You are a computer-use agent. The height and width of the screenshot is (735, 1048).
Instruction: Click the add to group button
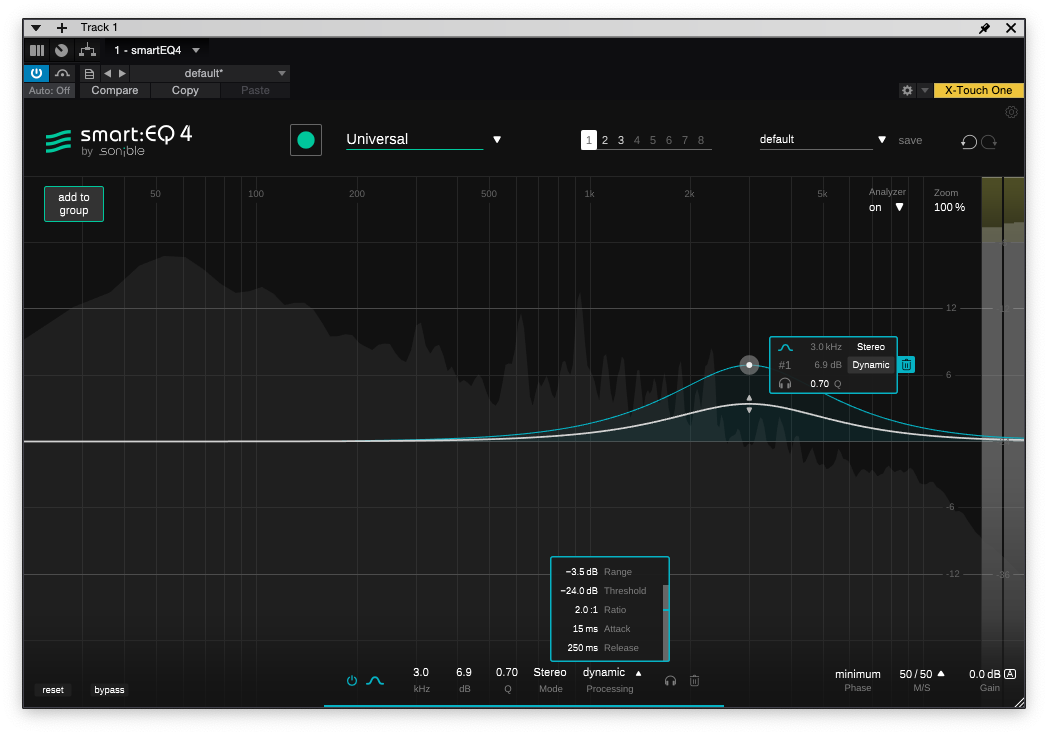pyautogui.click(x=74, y=204)
